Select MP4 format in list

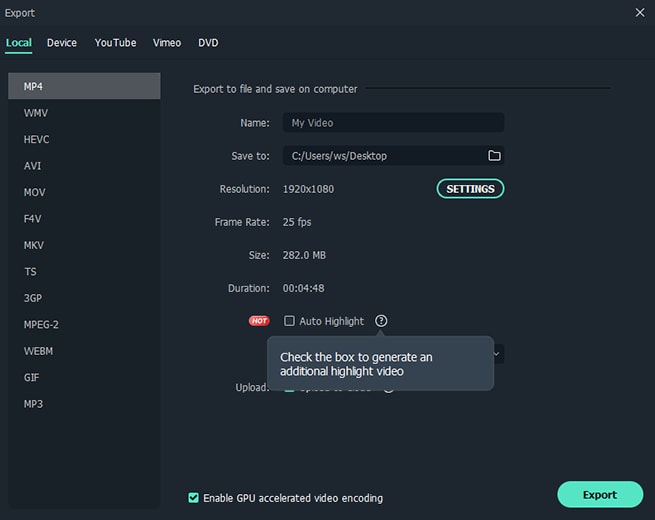click(84, 86)
